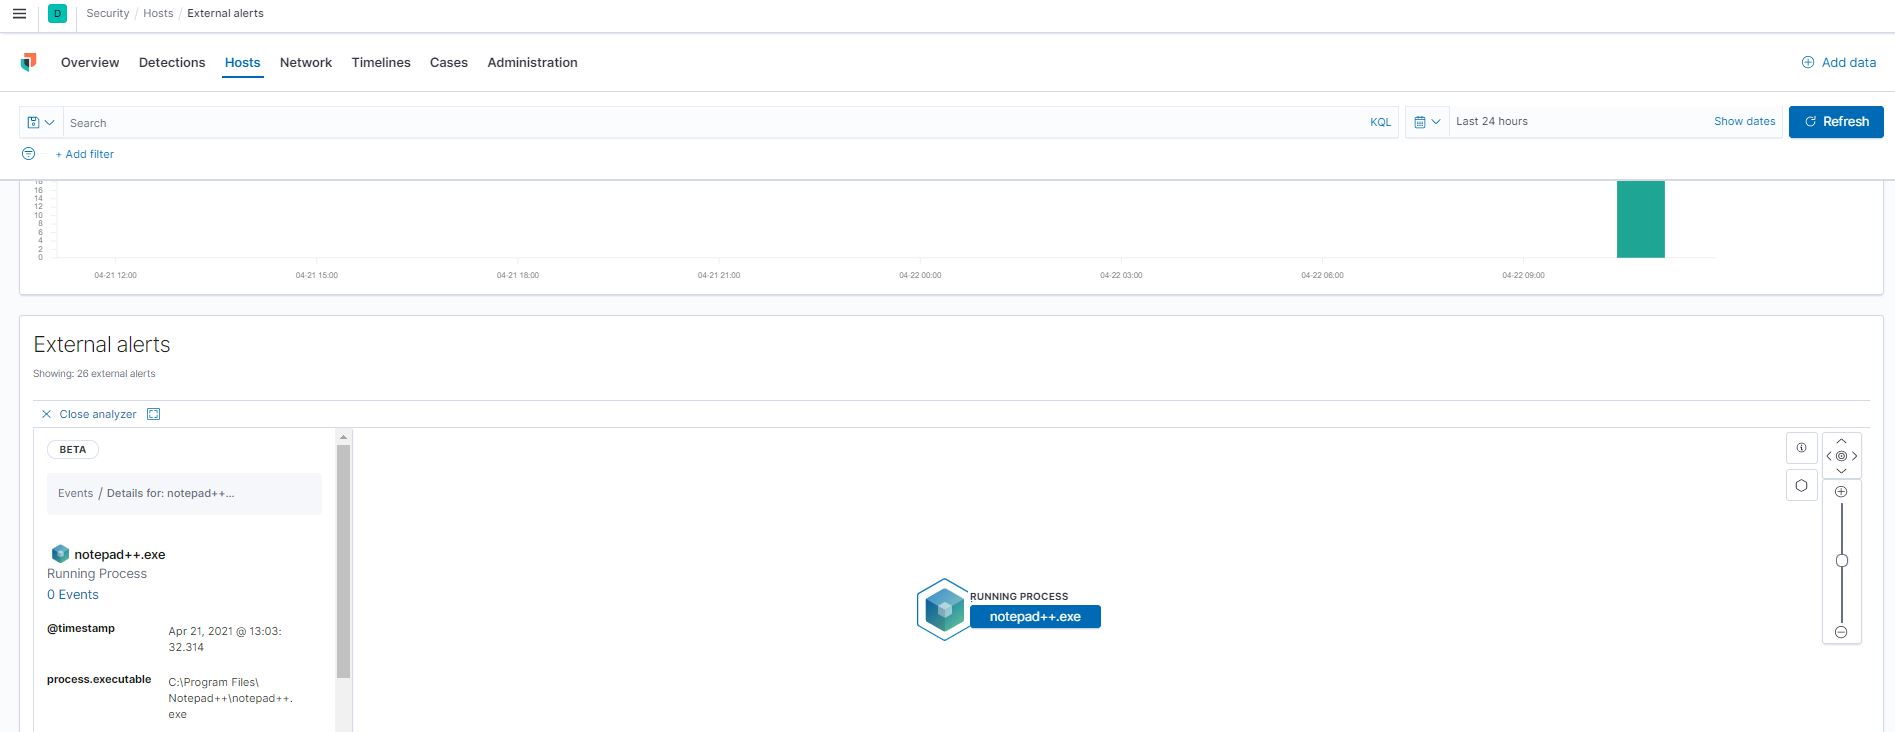
Task: Click the Showing: 26 external alerts text
Action: [94, 374]
